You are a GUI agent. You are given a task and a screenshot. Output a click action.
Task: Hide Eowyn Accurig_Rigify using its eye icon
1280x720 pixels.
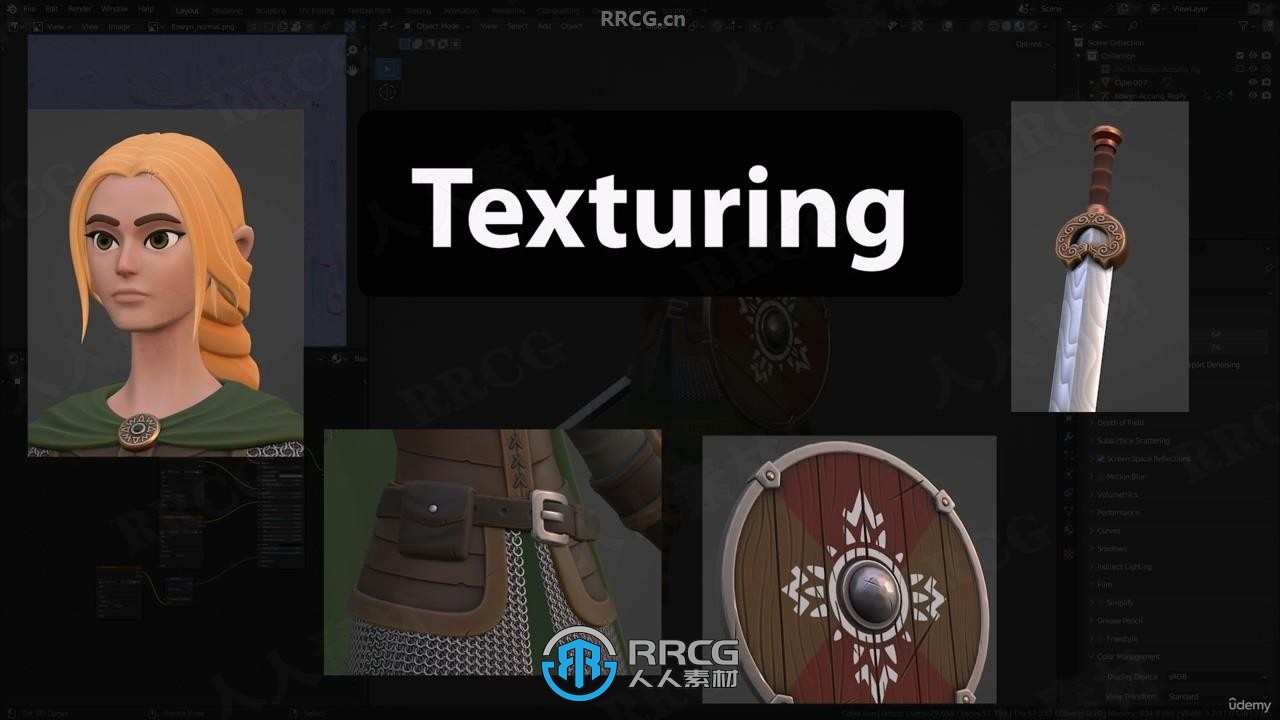pyautogui.click(x=1253, y=95)
